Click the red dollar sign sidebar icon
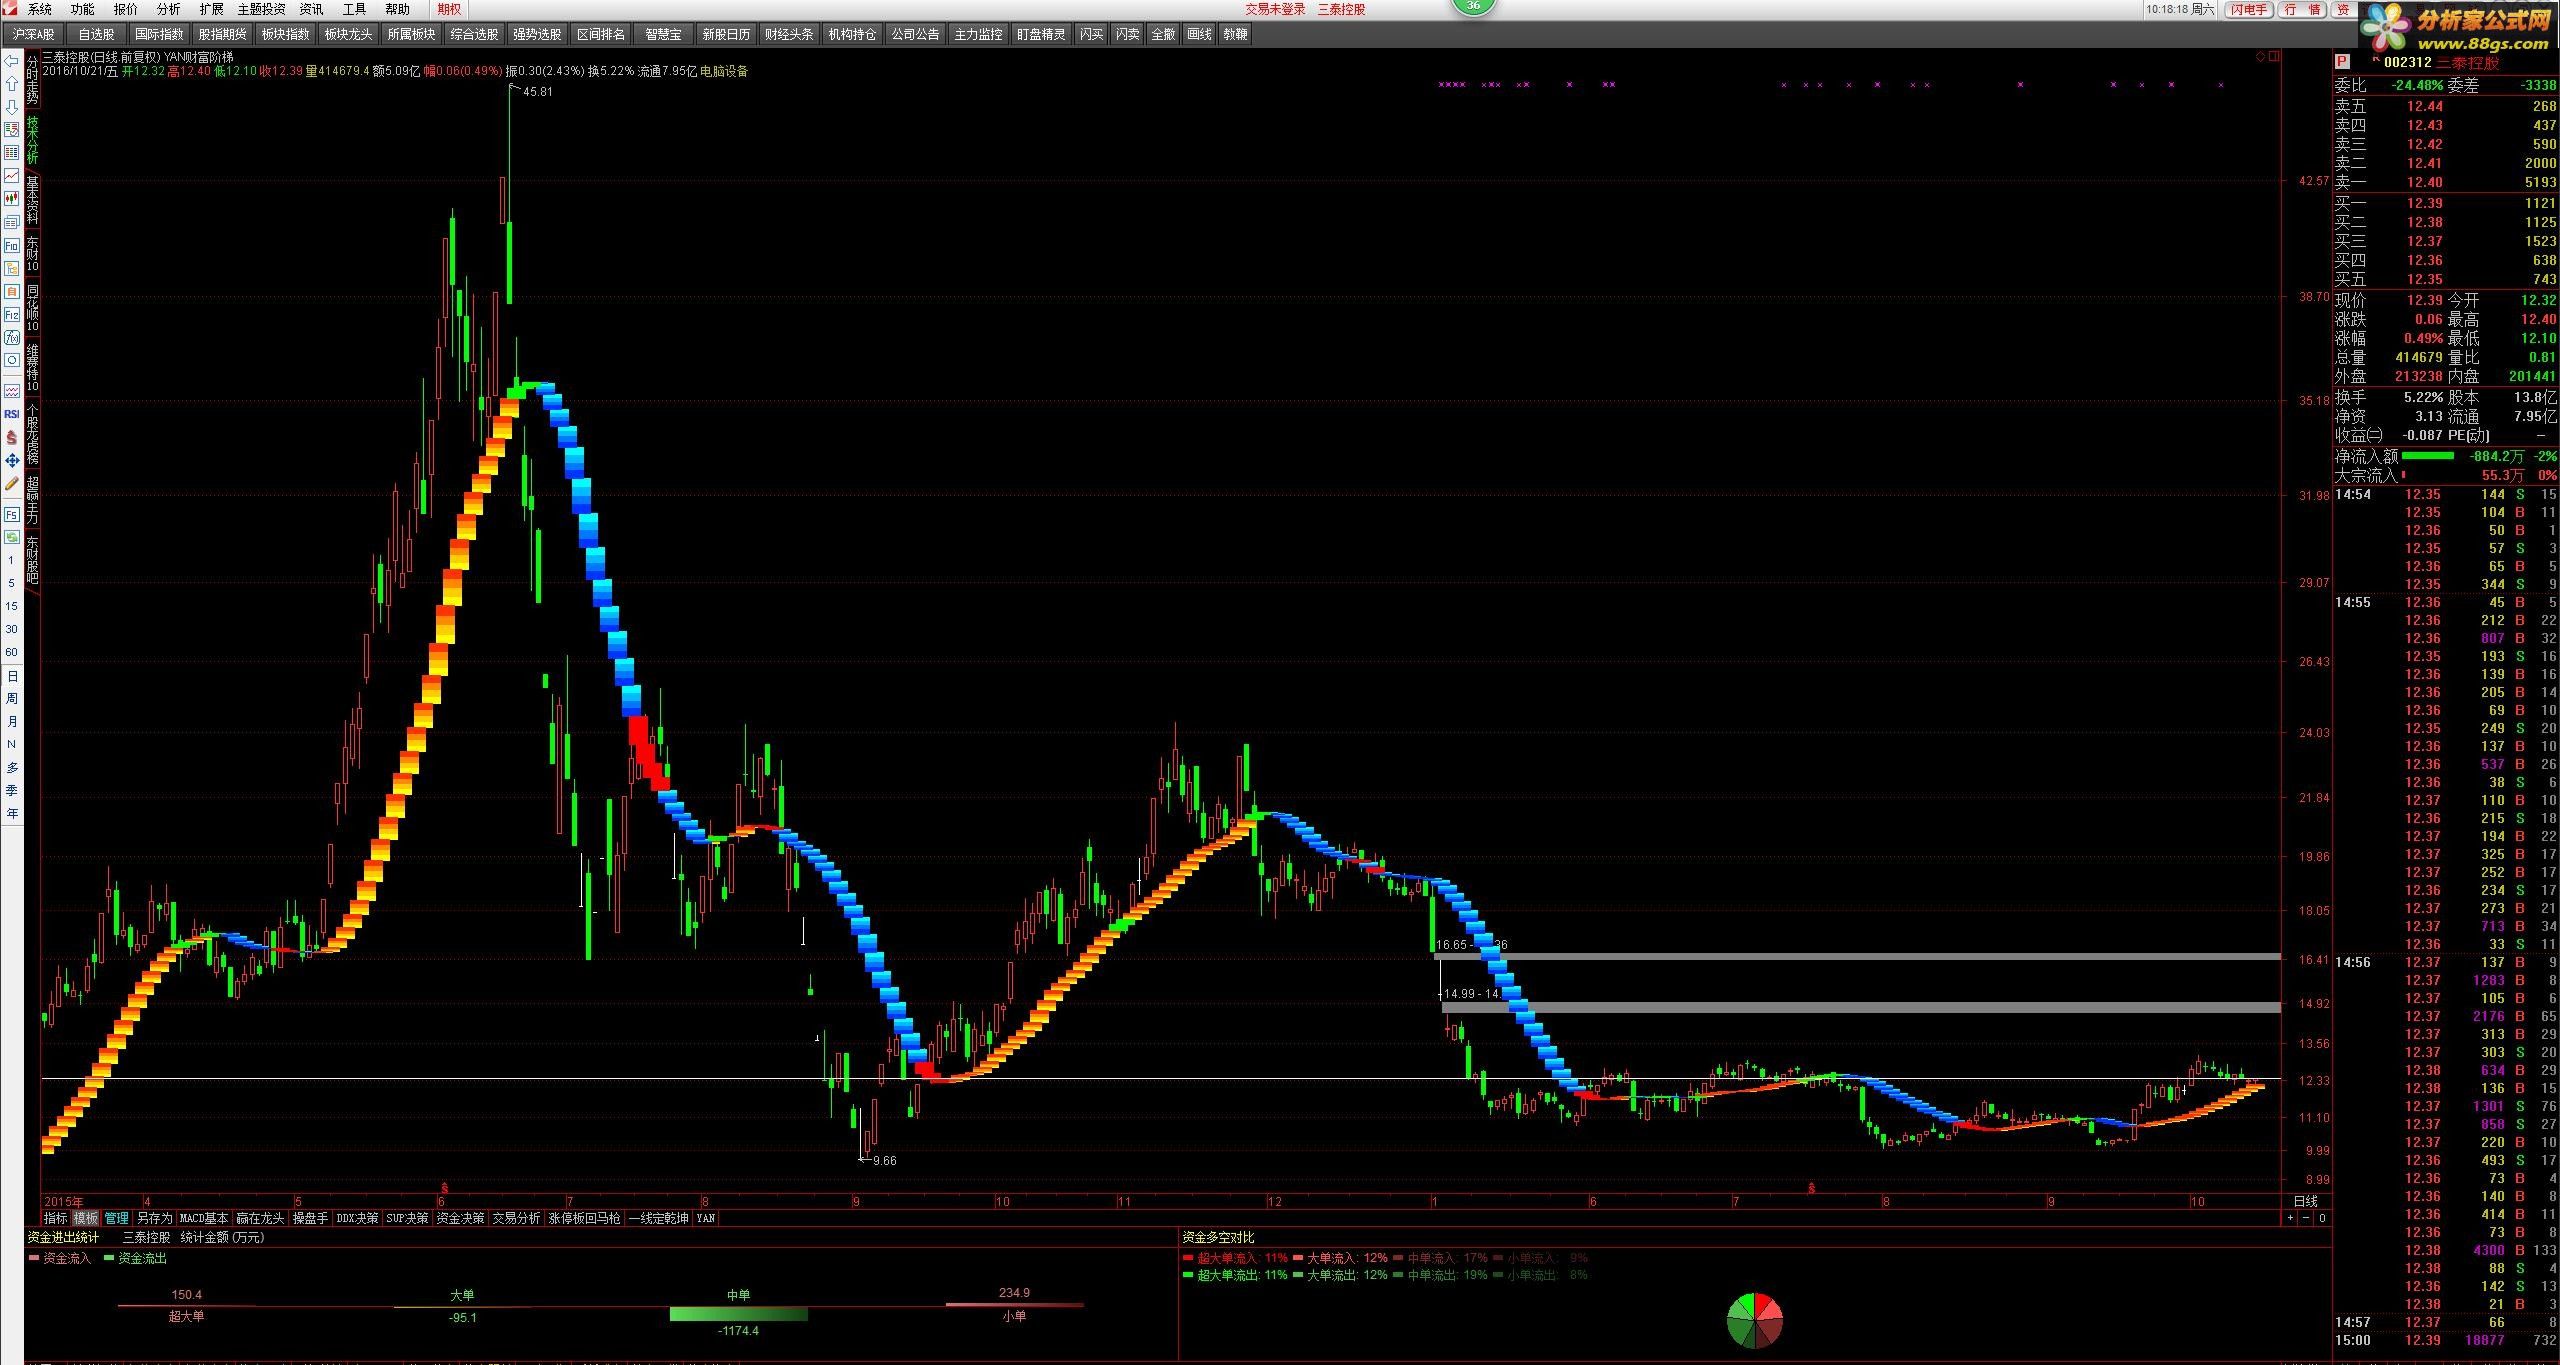The height and width of the screenshot is (1365, 2560). pyautogui.click(x=12, y=438)
